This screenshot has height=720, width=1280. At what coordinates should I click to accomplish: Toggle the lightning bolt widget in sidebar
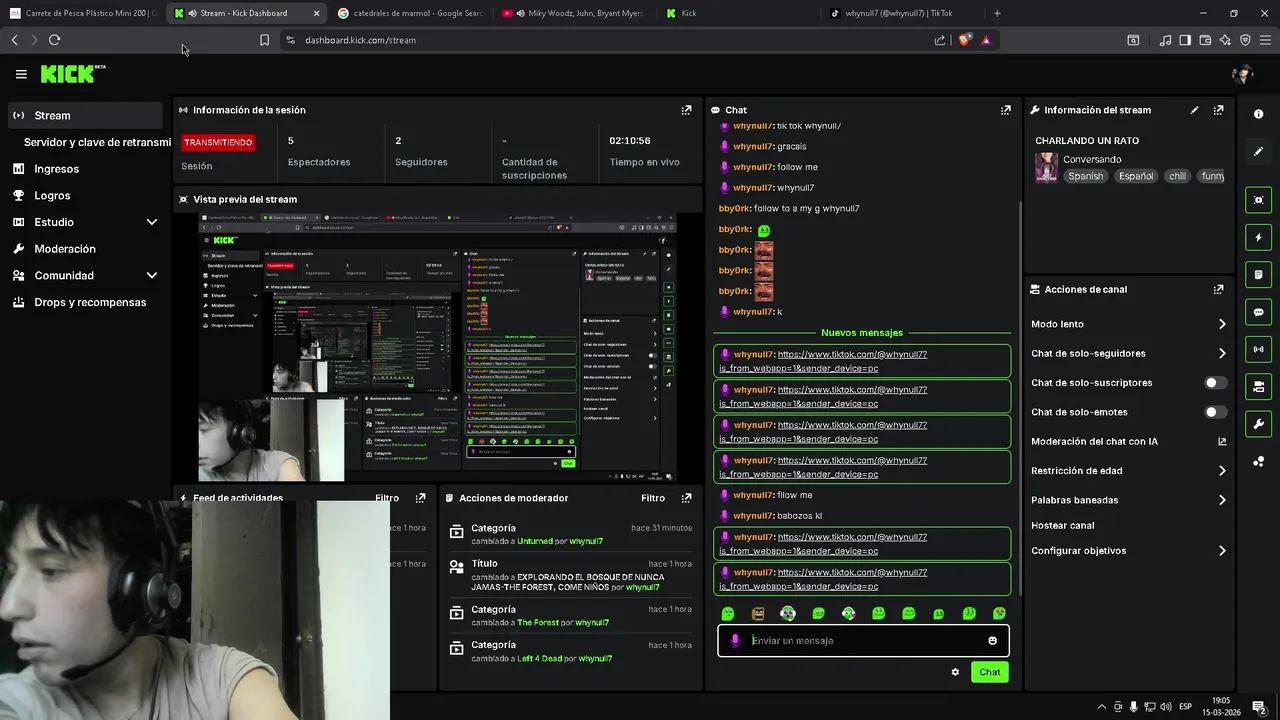point(1258,238)
